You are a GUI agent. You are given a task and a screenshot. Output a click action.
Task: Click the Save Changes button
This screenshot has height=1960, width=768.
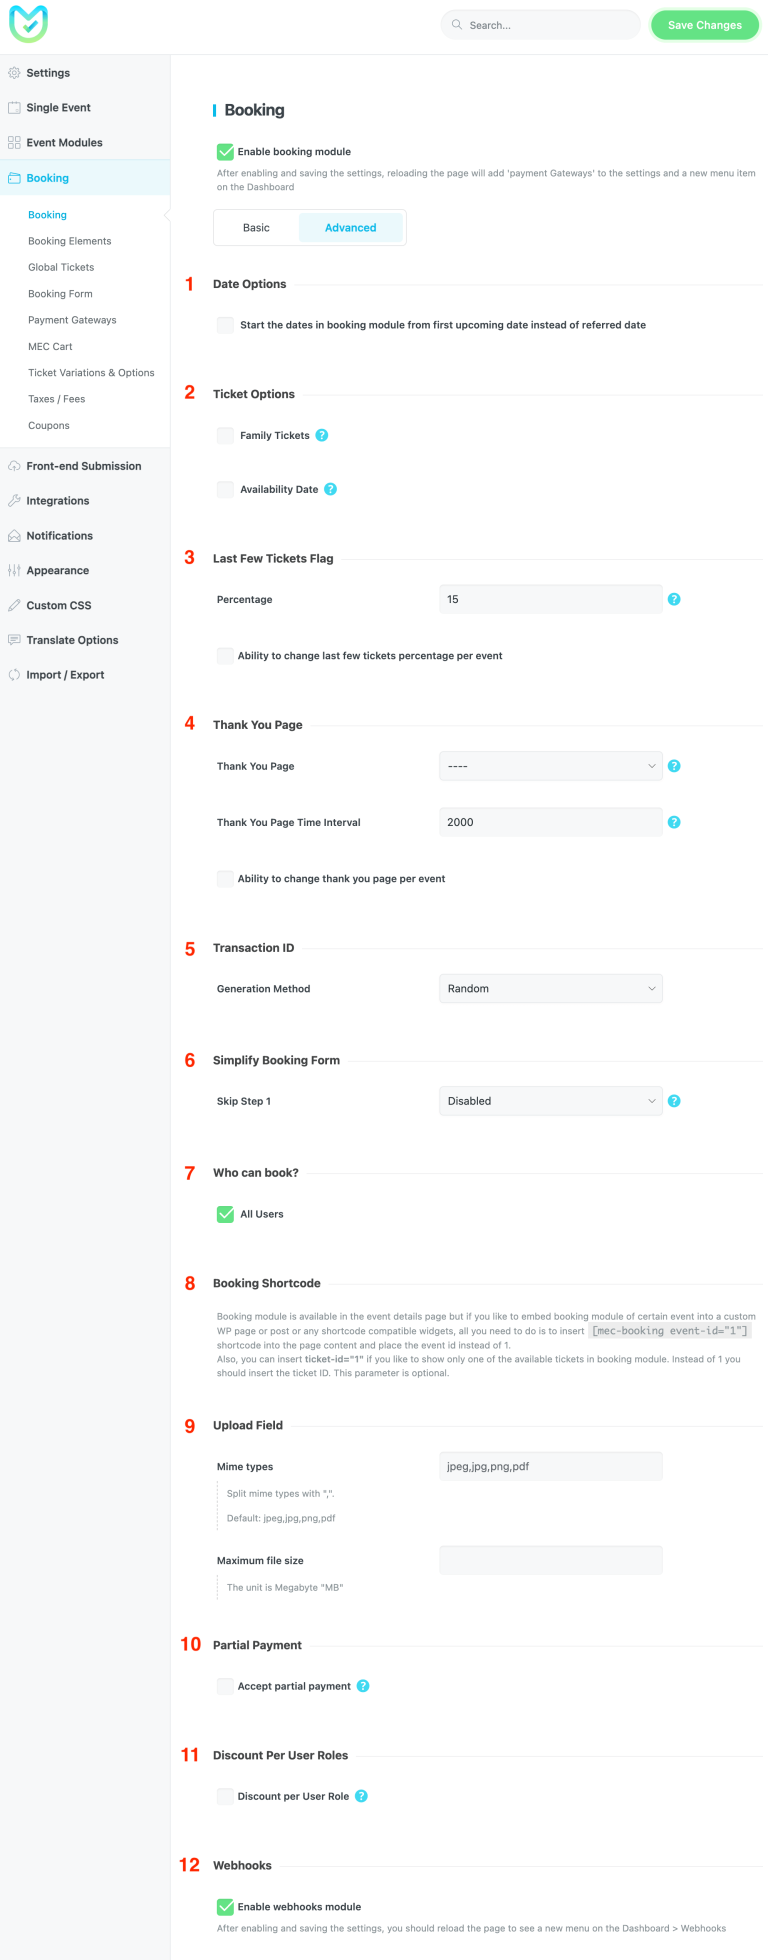[704, 24]
